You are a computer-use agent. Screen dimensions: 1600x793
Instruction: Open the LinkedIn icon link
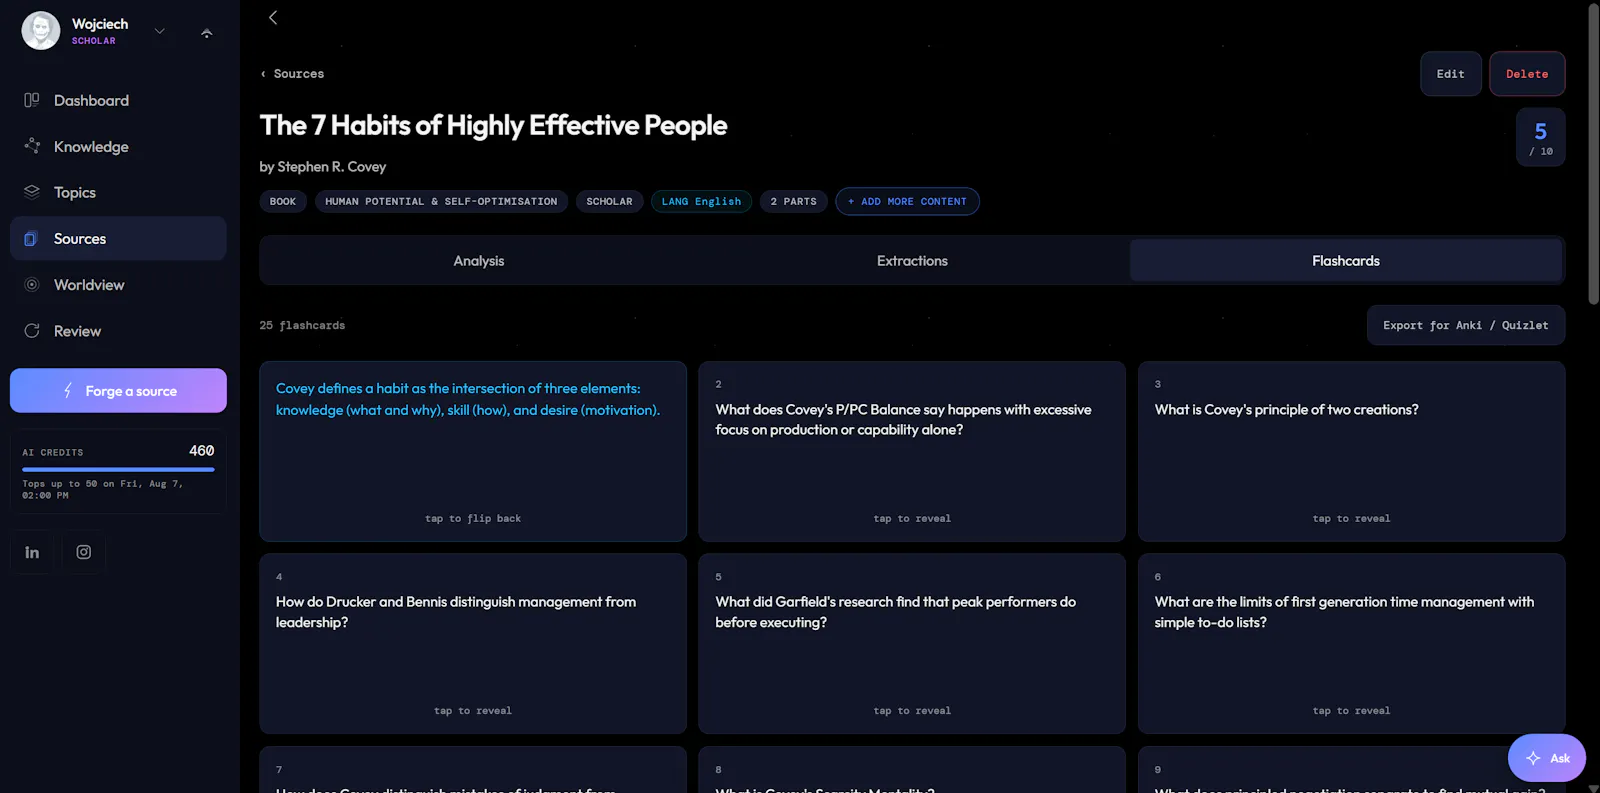[32, 552]
